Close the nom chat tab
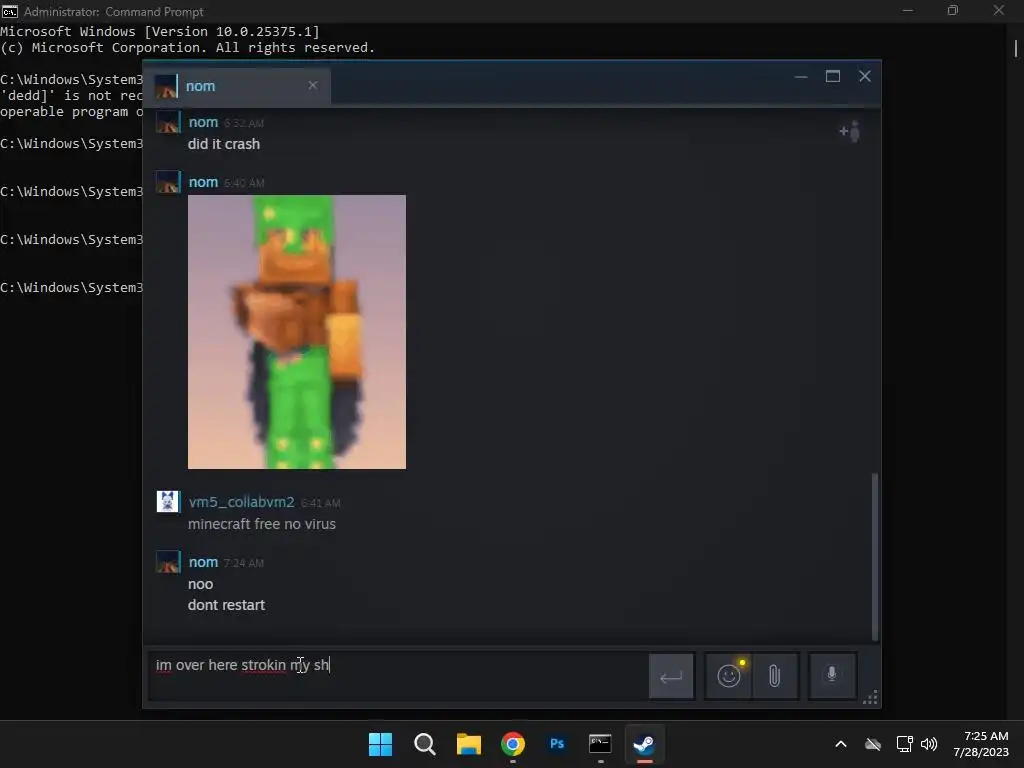Viewport: 1024px width, 768px height. (x=313, y=86)
